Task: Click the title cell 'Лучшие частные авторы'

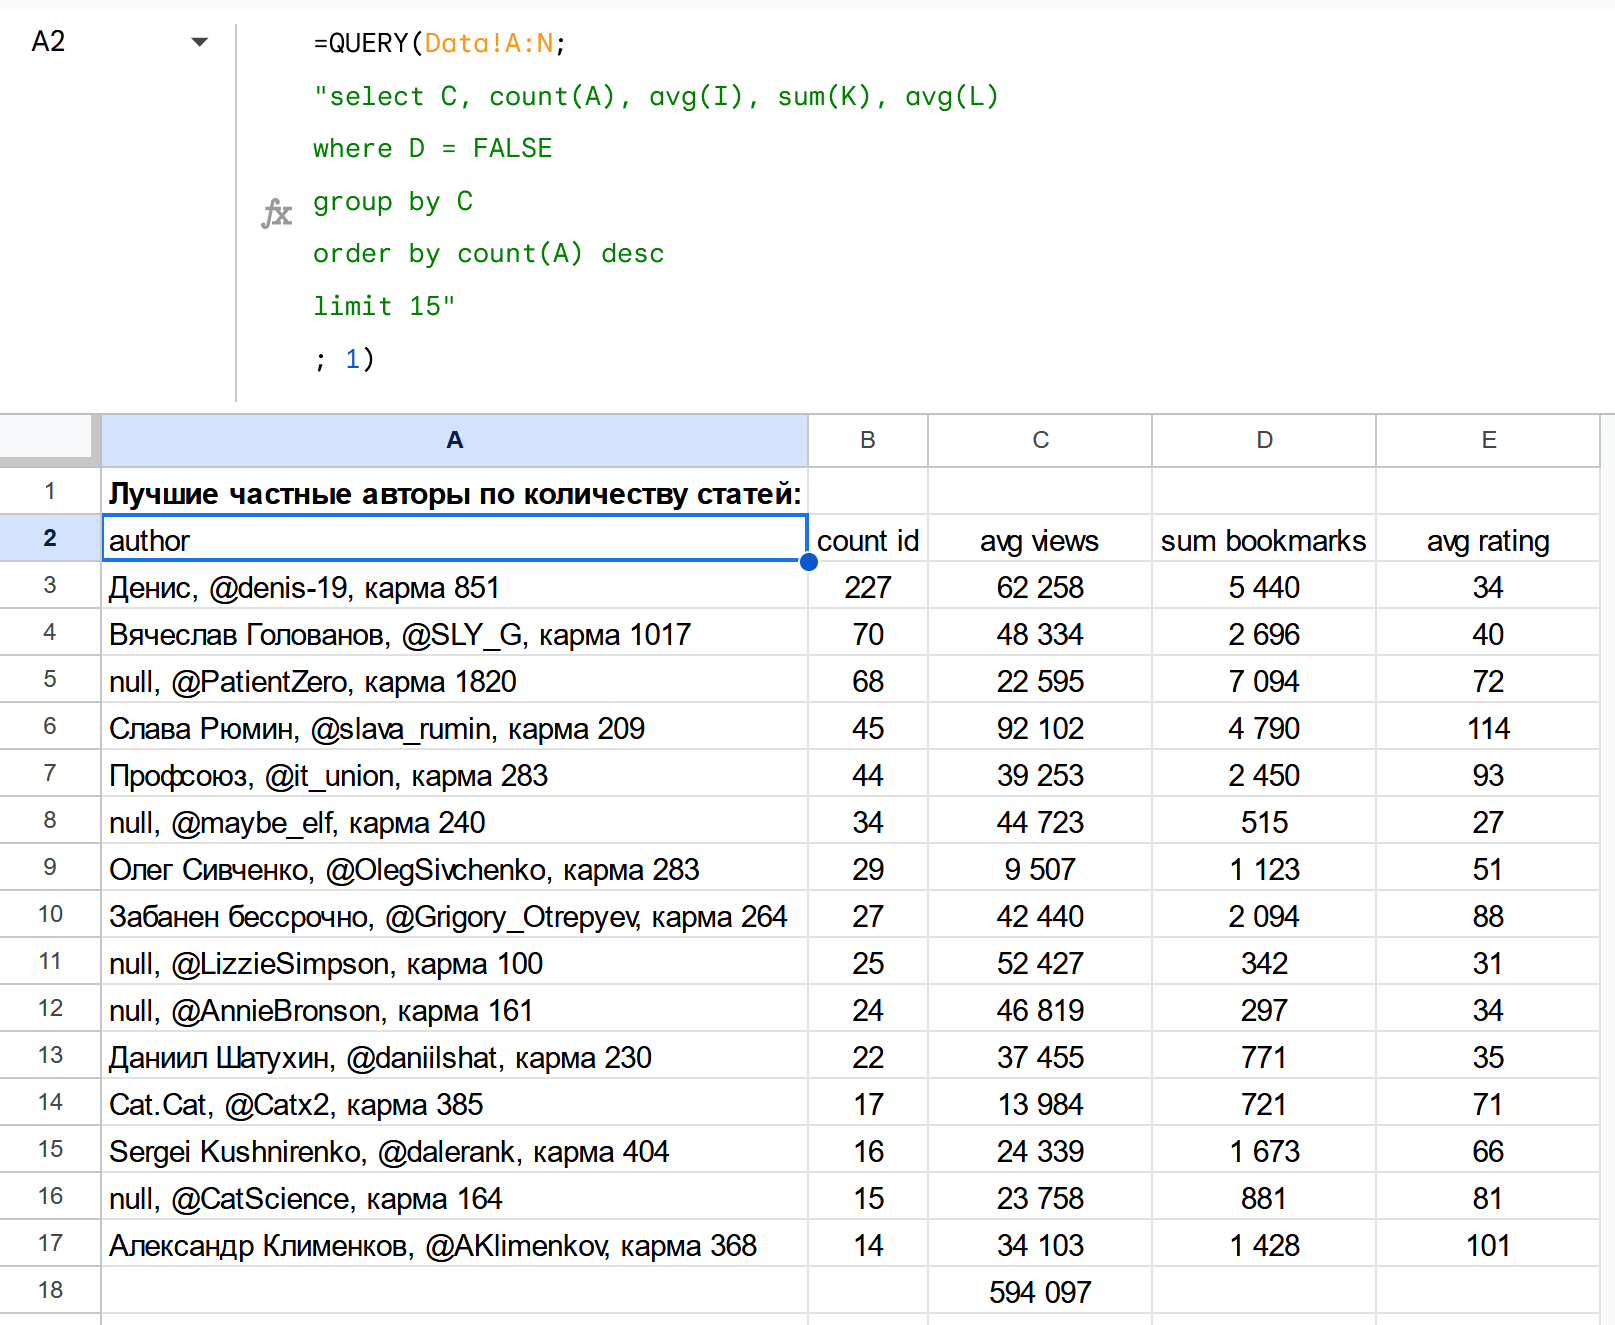Action: tap(454, 493)
